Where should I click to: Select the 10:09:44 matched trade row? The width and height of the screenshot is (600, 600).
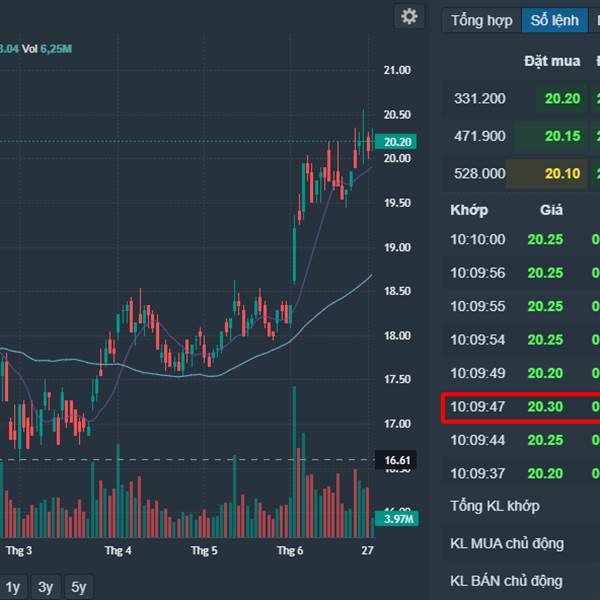522,440
